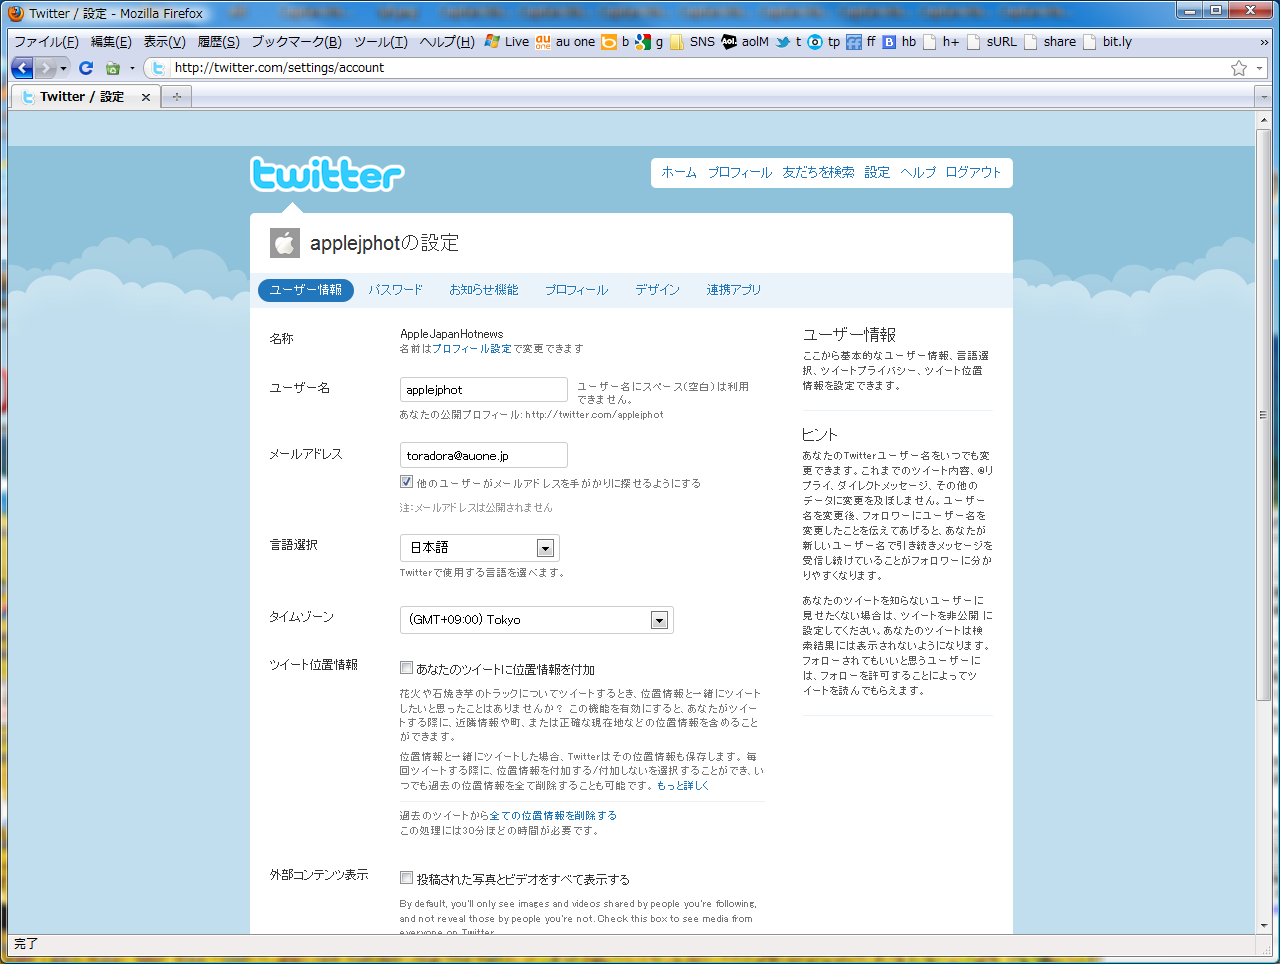Click the ヘルプ link in the top navigation
Viewport: 1280px width, 964px height.
pos(918,172)
